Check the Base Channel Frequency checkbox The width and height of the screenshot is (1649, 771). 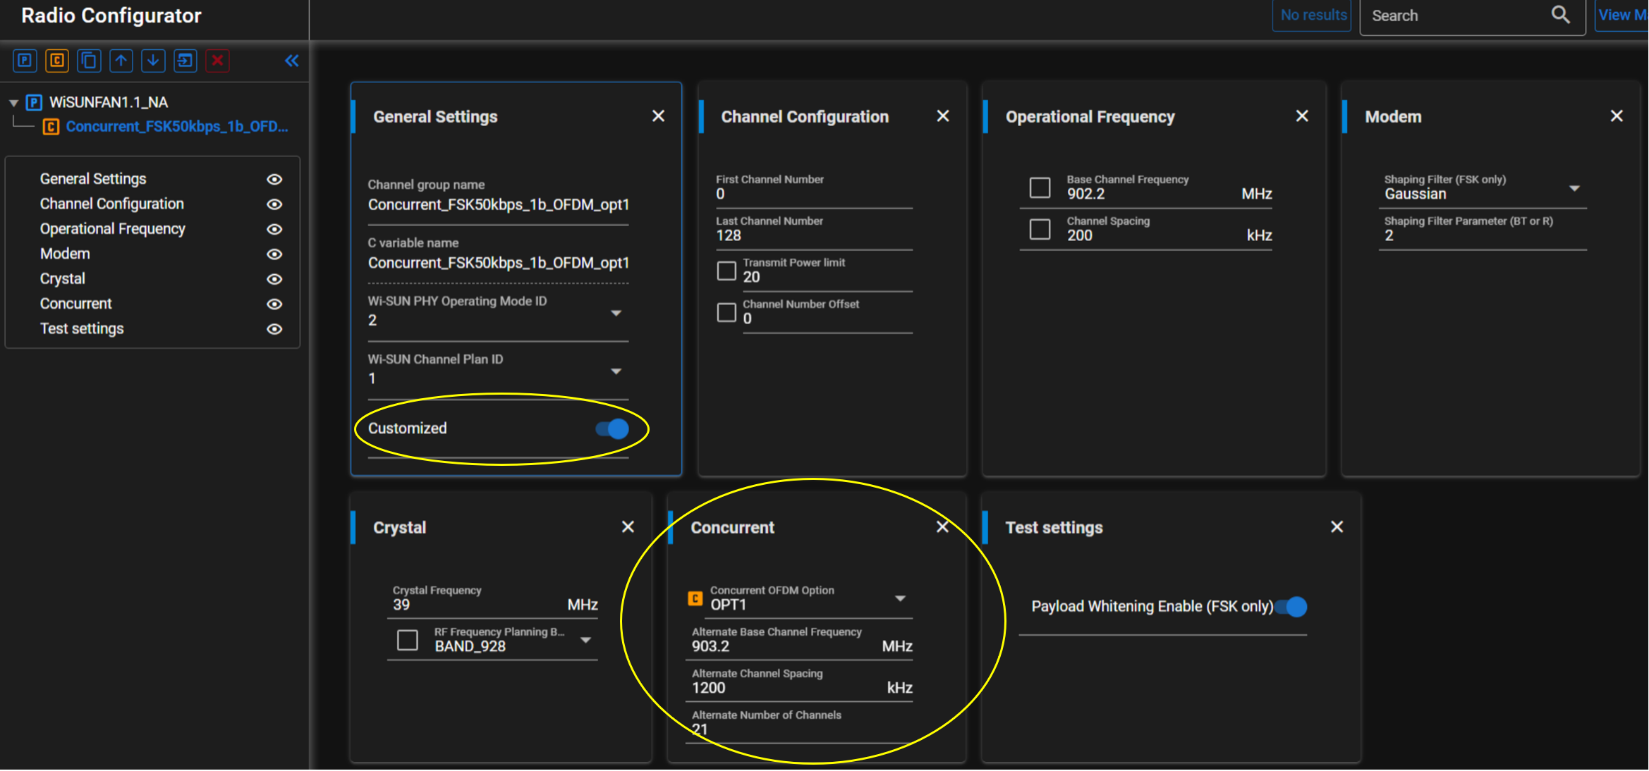coord(1040,188)
